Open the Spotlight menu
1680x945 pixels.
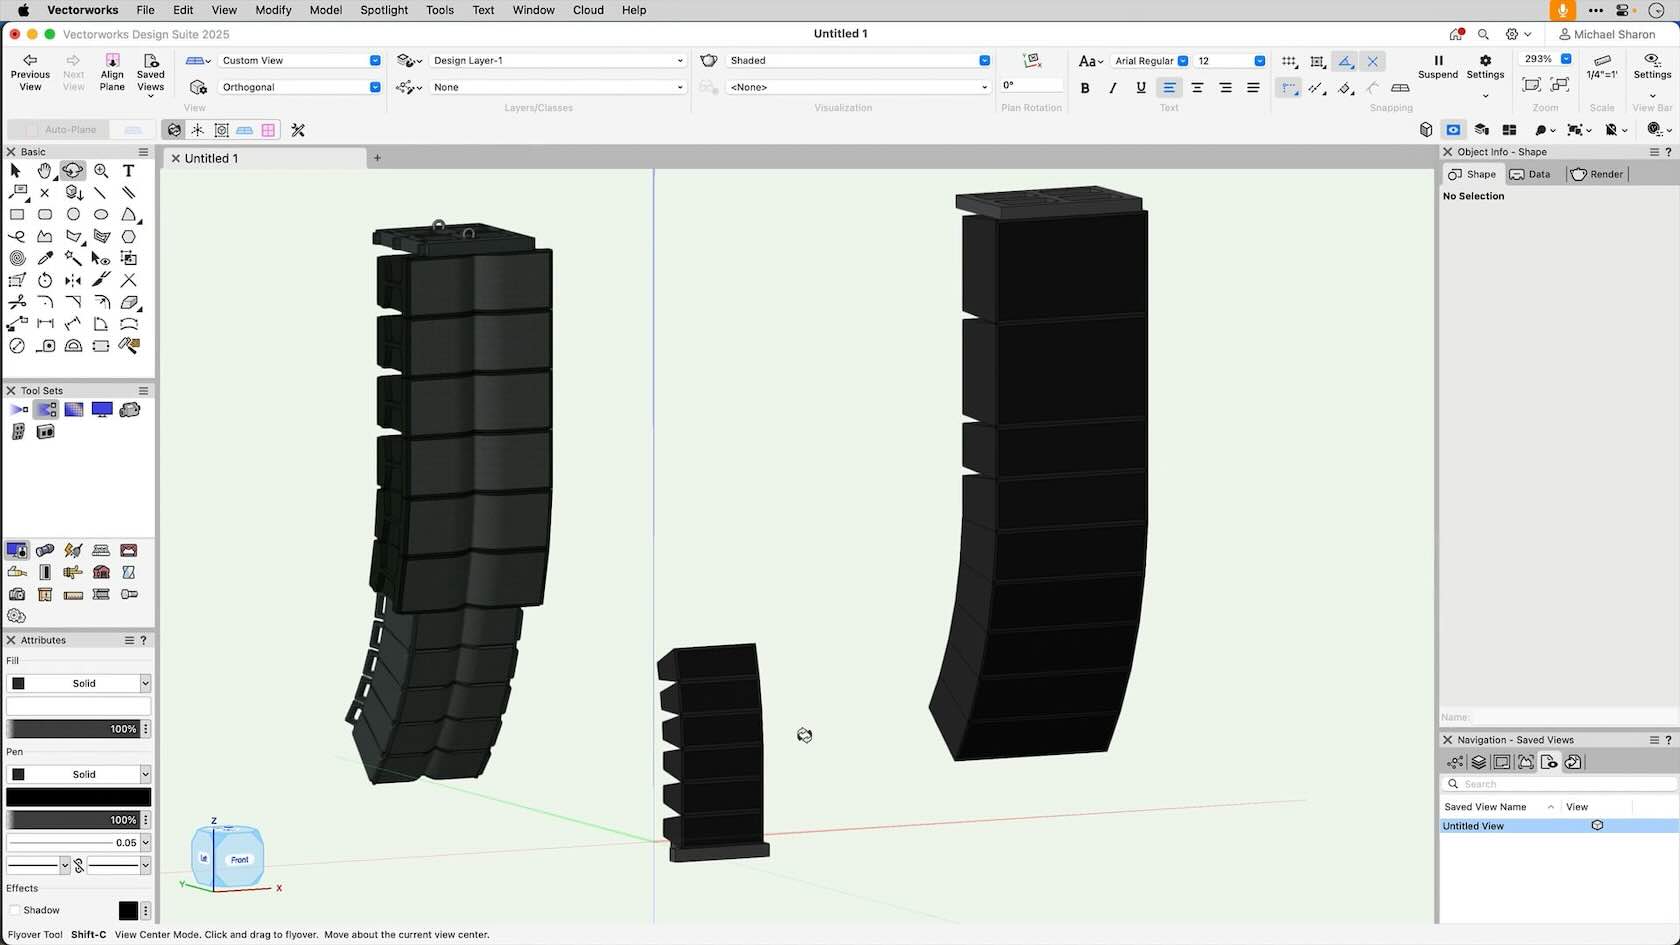coord(384,10)
